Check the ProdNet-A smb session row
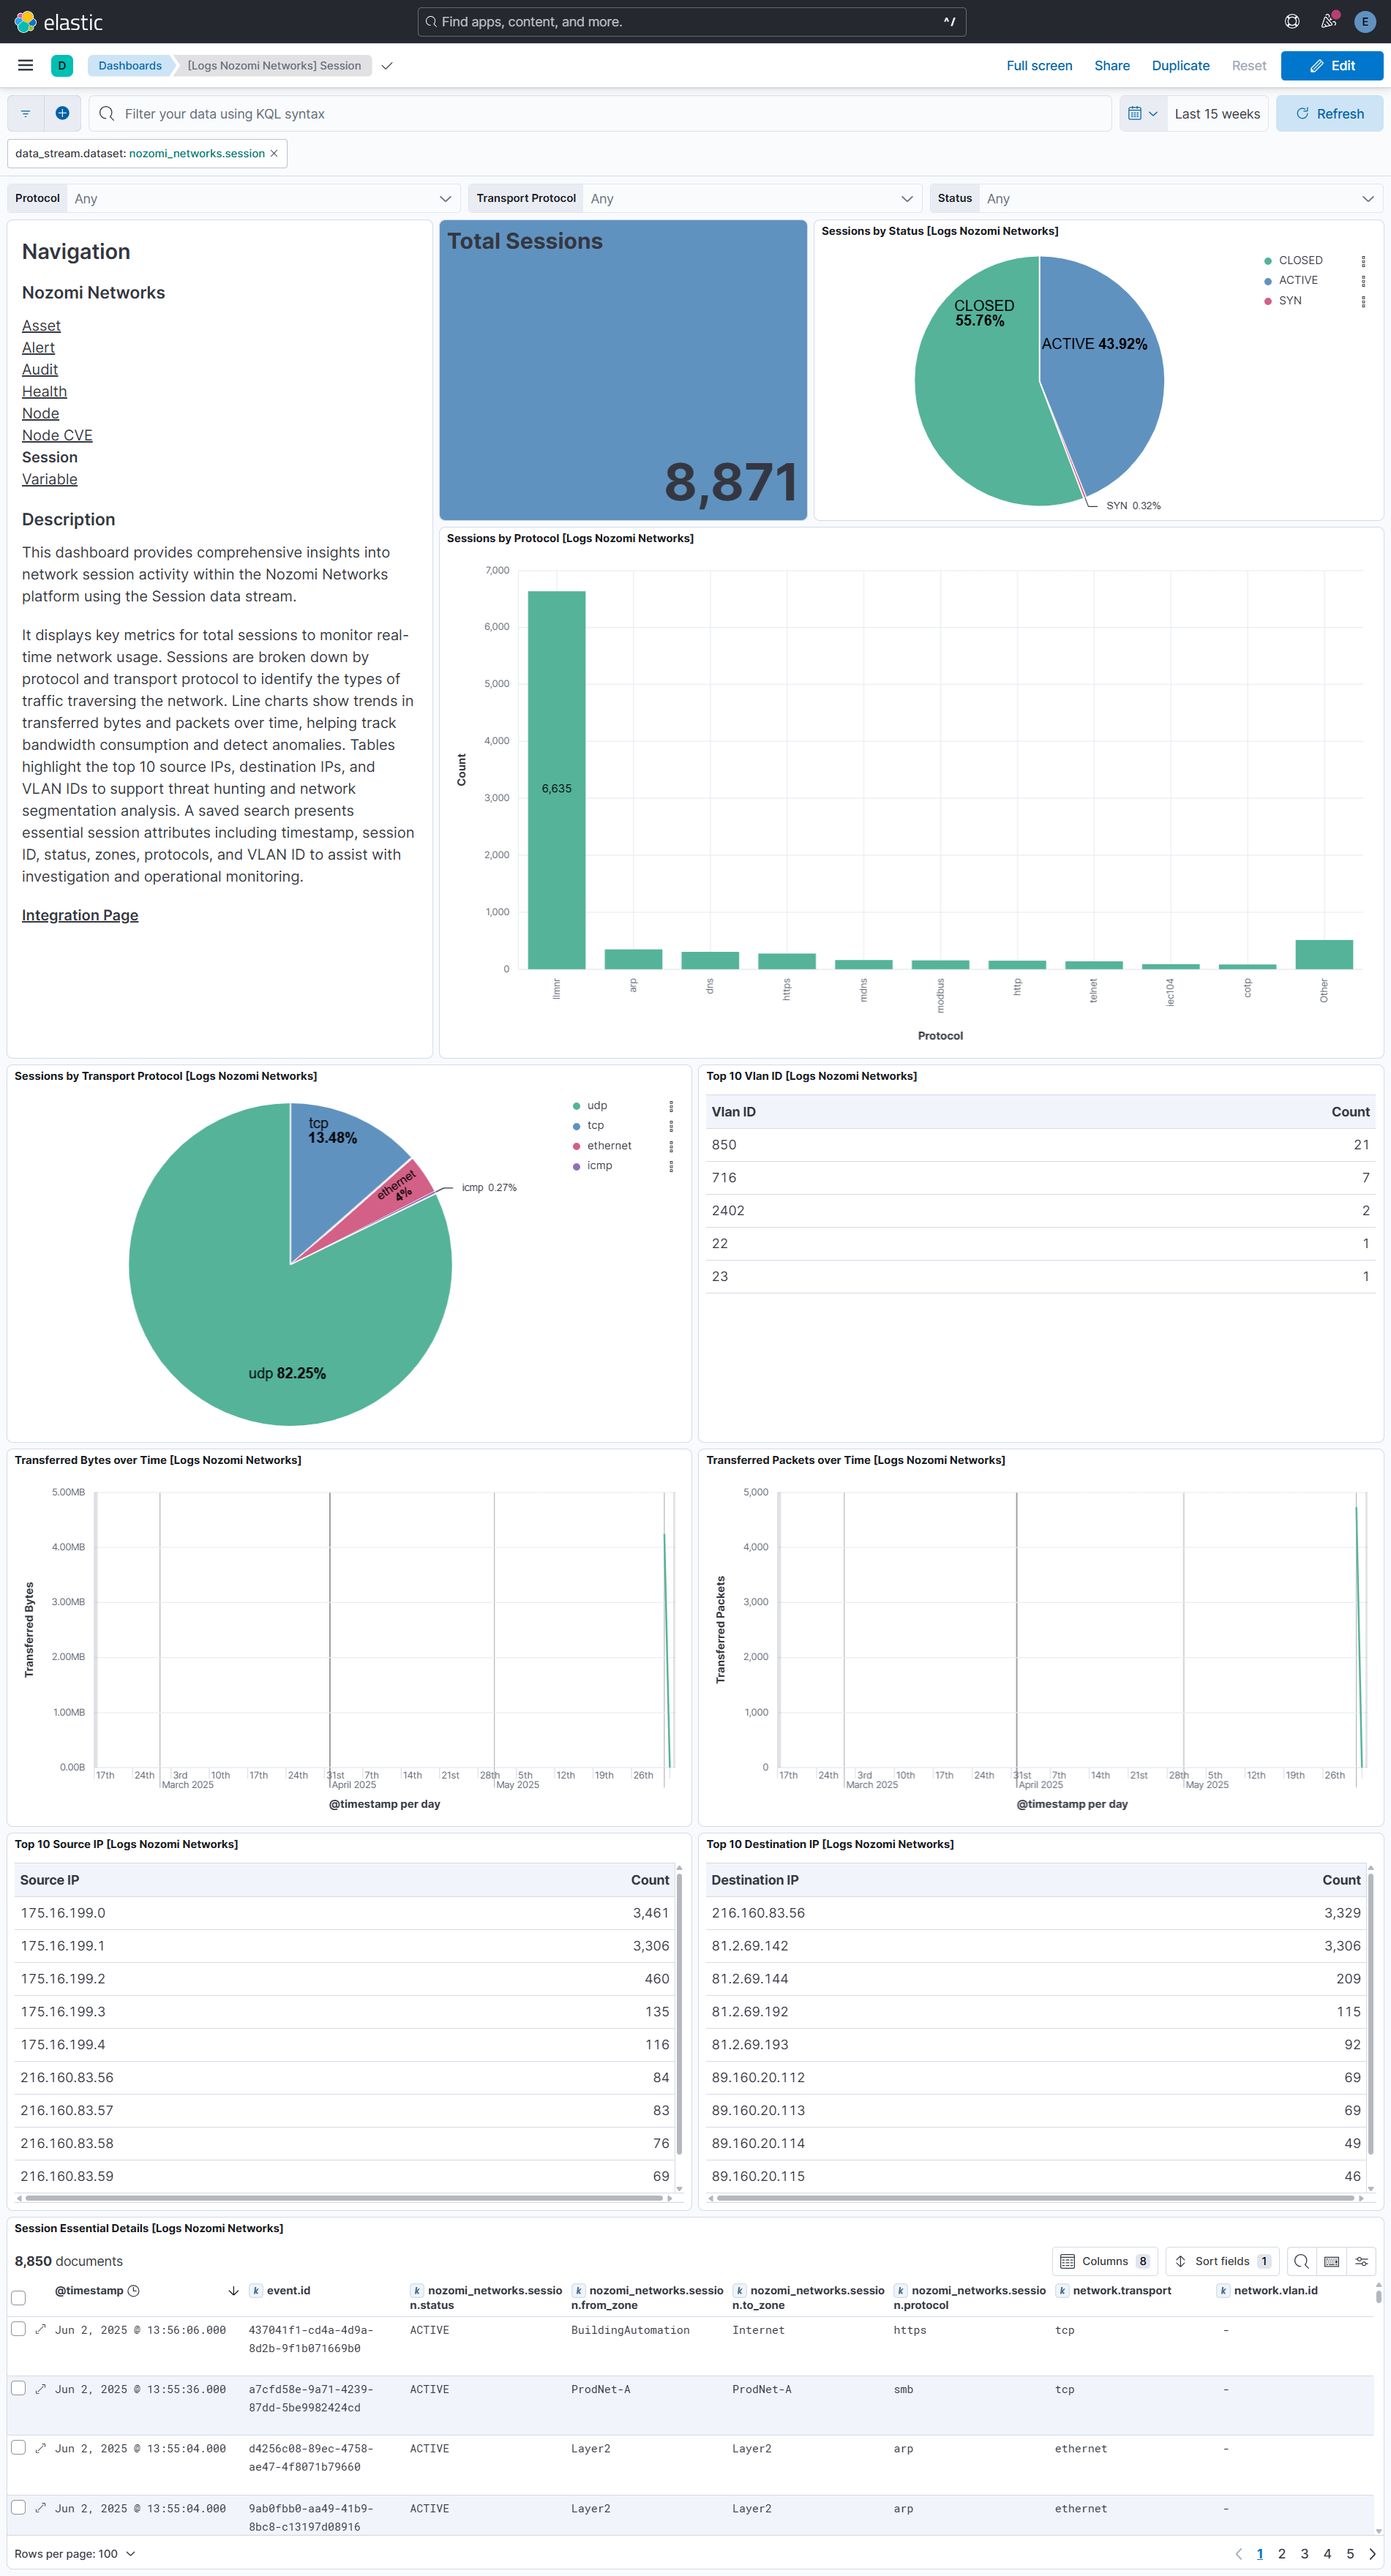The width and height of the screenshot is (1391, 2576). click(x=18, y=2388)
